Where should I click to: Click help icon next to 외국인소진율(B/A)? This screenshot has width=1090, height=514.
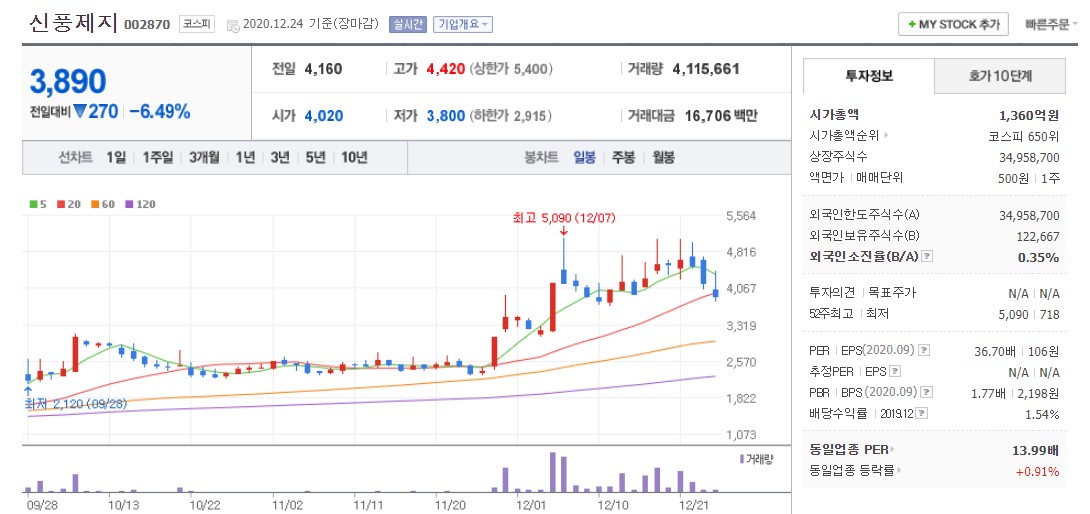click(927, 257)
